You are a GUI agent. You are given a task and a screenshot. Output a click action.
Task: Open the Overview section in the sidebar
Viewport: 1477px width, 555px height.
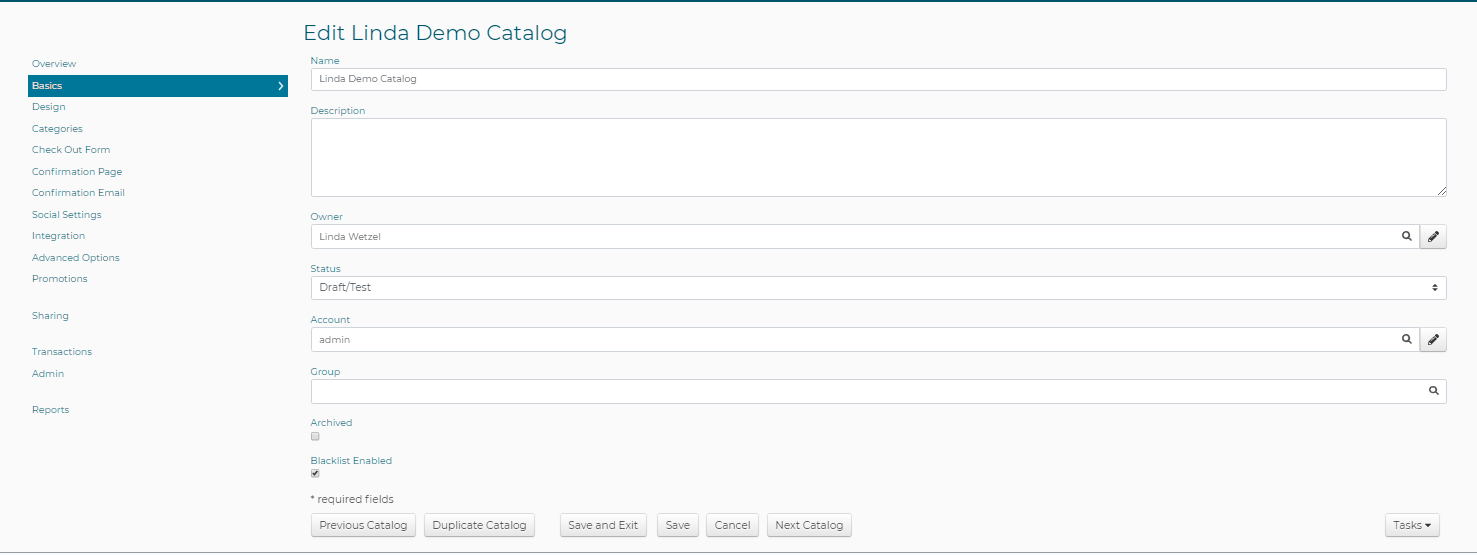54,64
